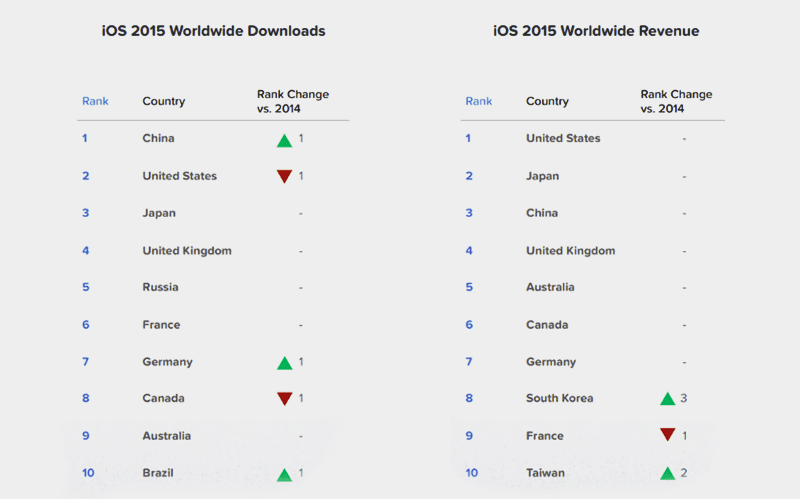Select Japan in Revenue table
This screenshot has width=800, height=499.
click(542, 177)
